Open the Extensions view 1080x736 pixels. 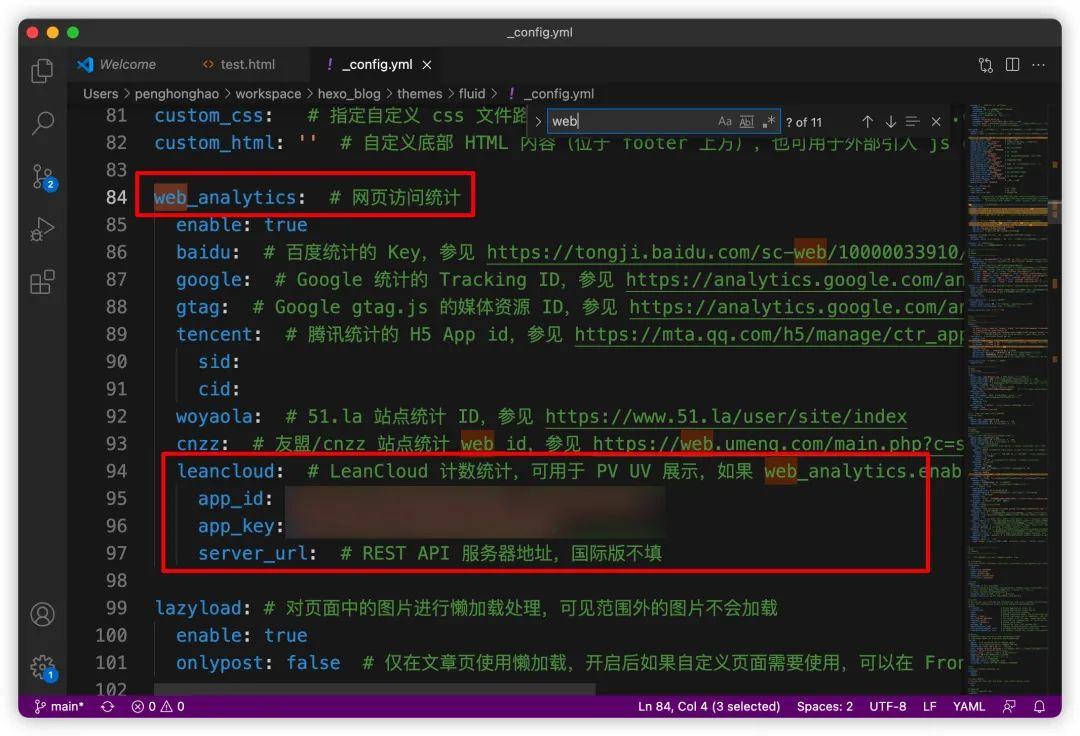[x=42, y=282]
